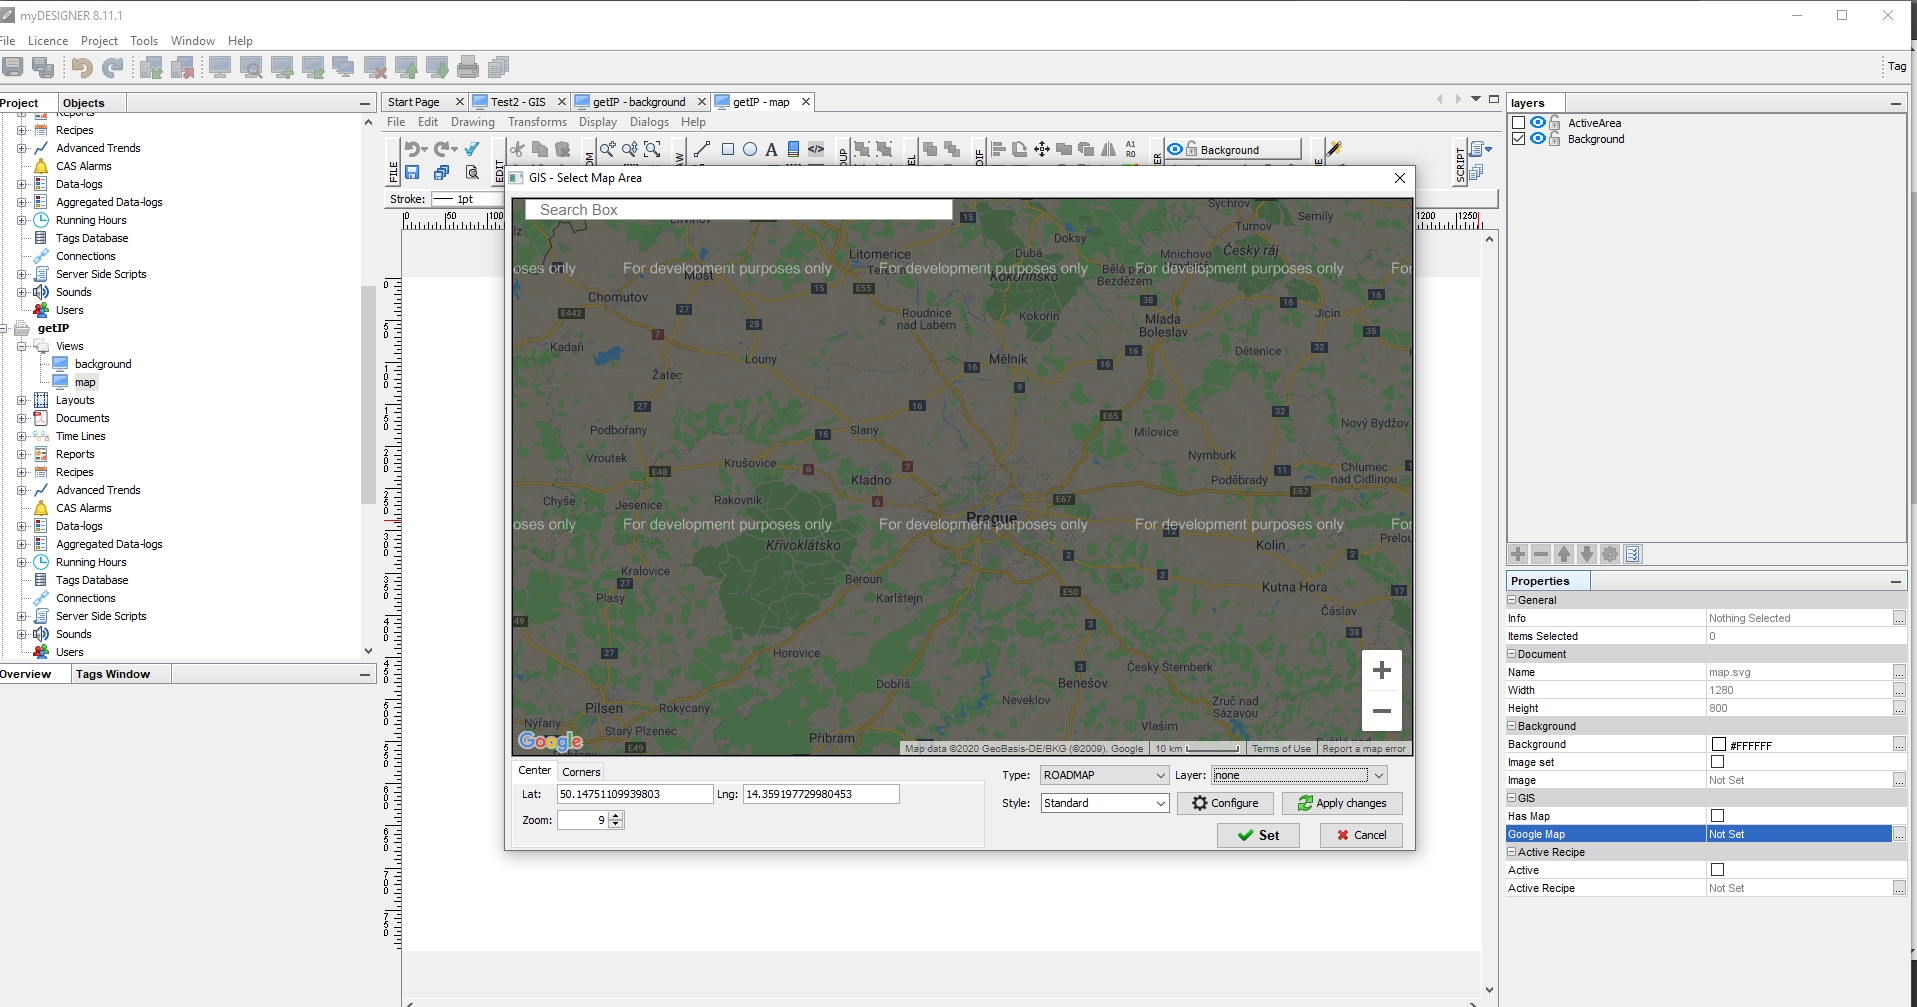Click the monitor with magnifier icon
The width and height of the screenshot is (1917, 1007).
point(251,67)
